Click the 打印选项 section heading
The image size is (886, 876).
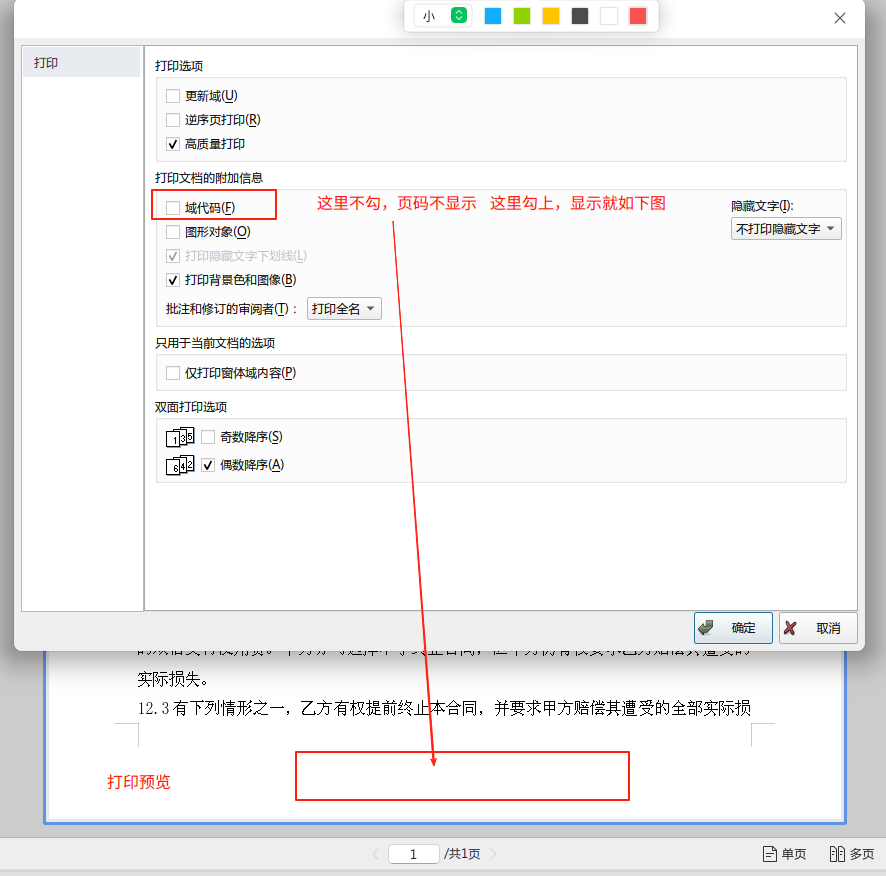pyautogui.click(x=179, y=66)
